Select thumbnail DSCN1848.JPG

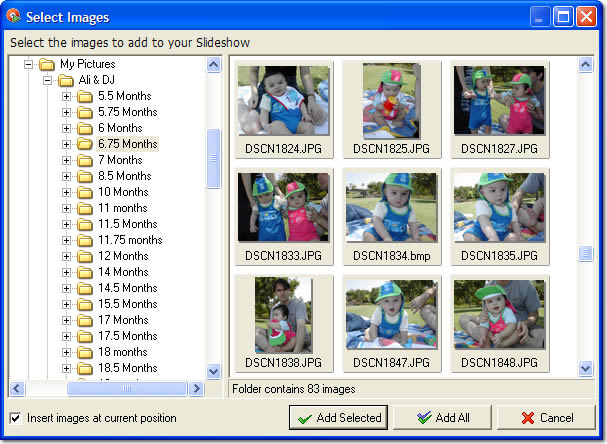coord(499,324)
